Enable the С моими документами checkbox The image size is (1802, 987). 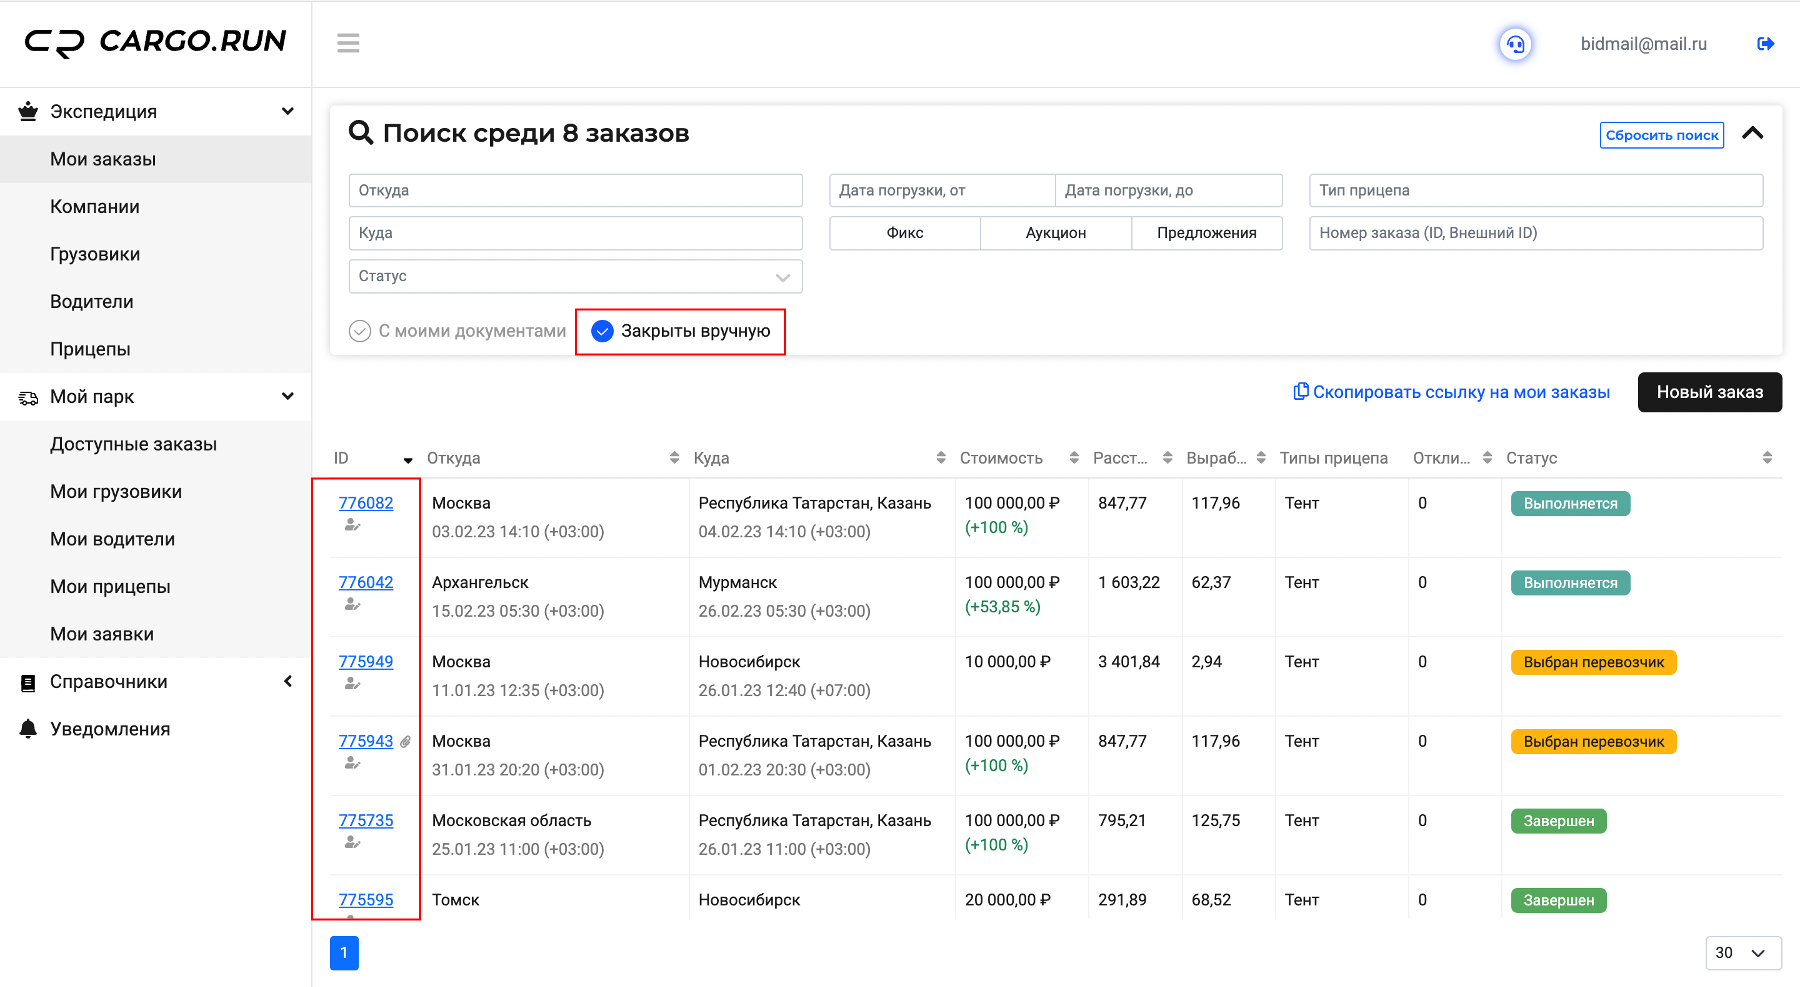360,331
